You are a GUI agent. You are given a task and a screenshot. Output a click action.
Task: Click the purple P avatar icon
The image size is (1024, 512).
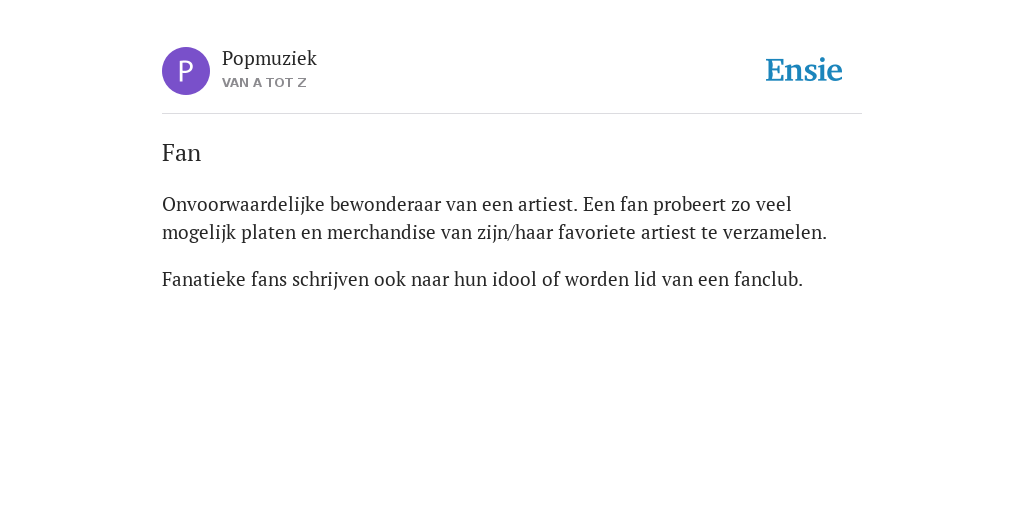pos(186,71)
